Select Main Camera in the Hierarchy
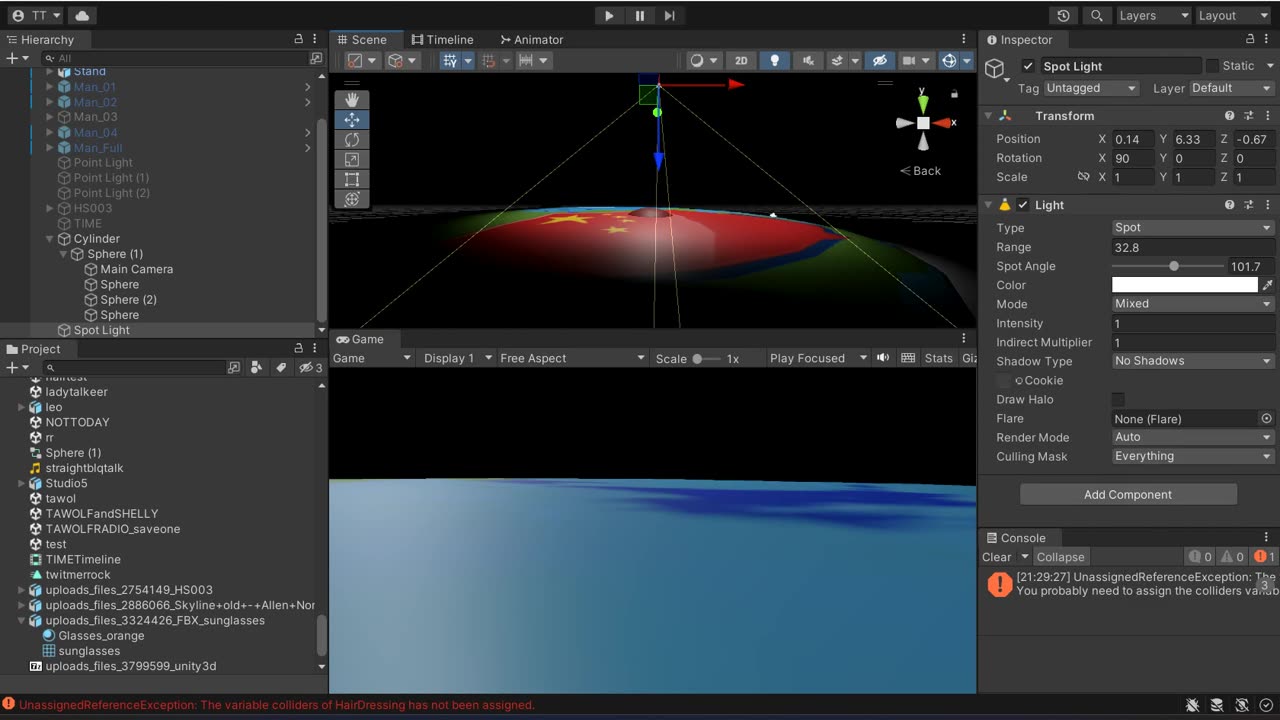This screenshot has width=1280, height=720. click(x=136, y=269)
